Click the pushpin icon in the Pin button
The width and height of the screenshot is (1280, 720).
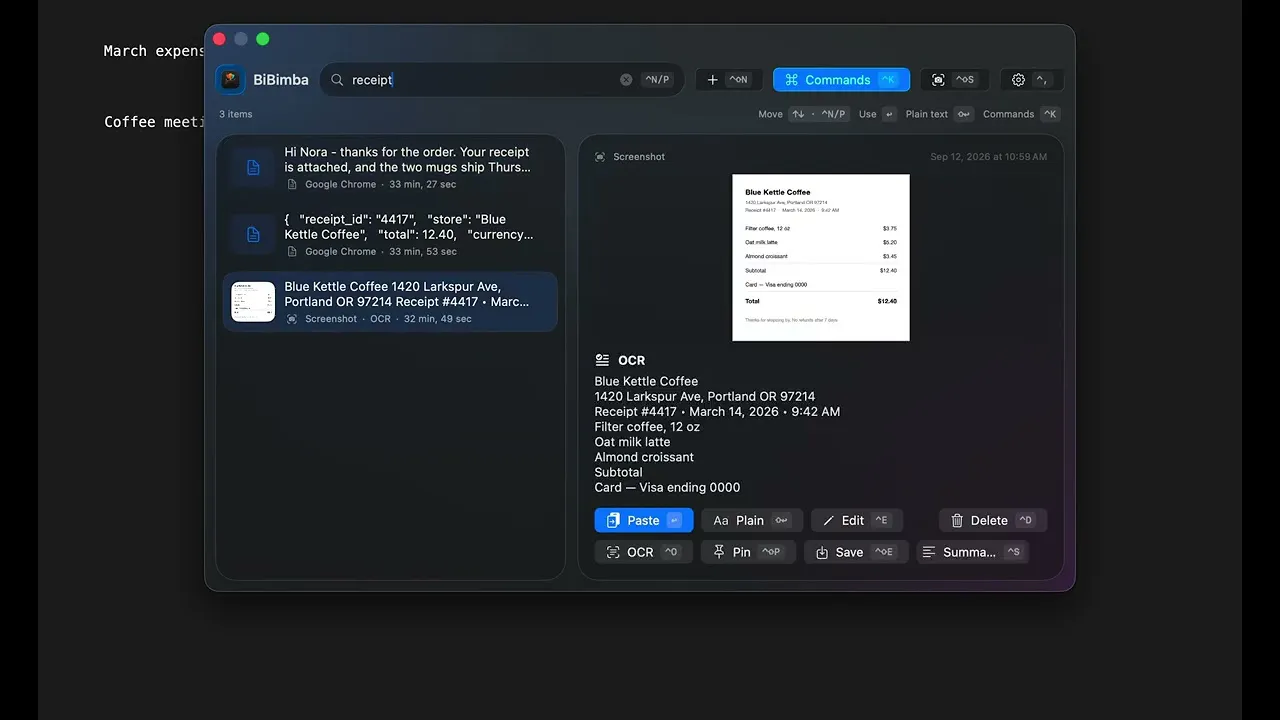[719, 552]
